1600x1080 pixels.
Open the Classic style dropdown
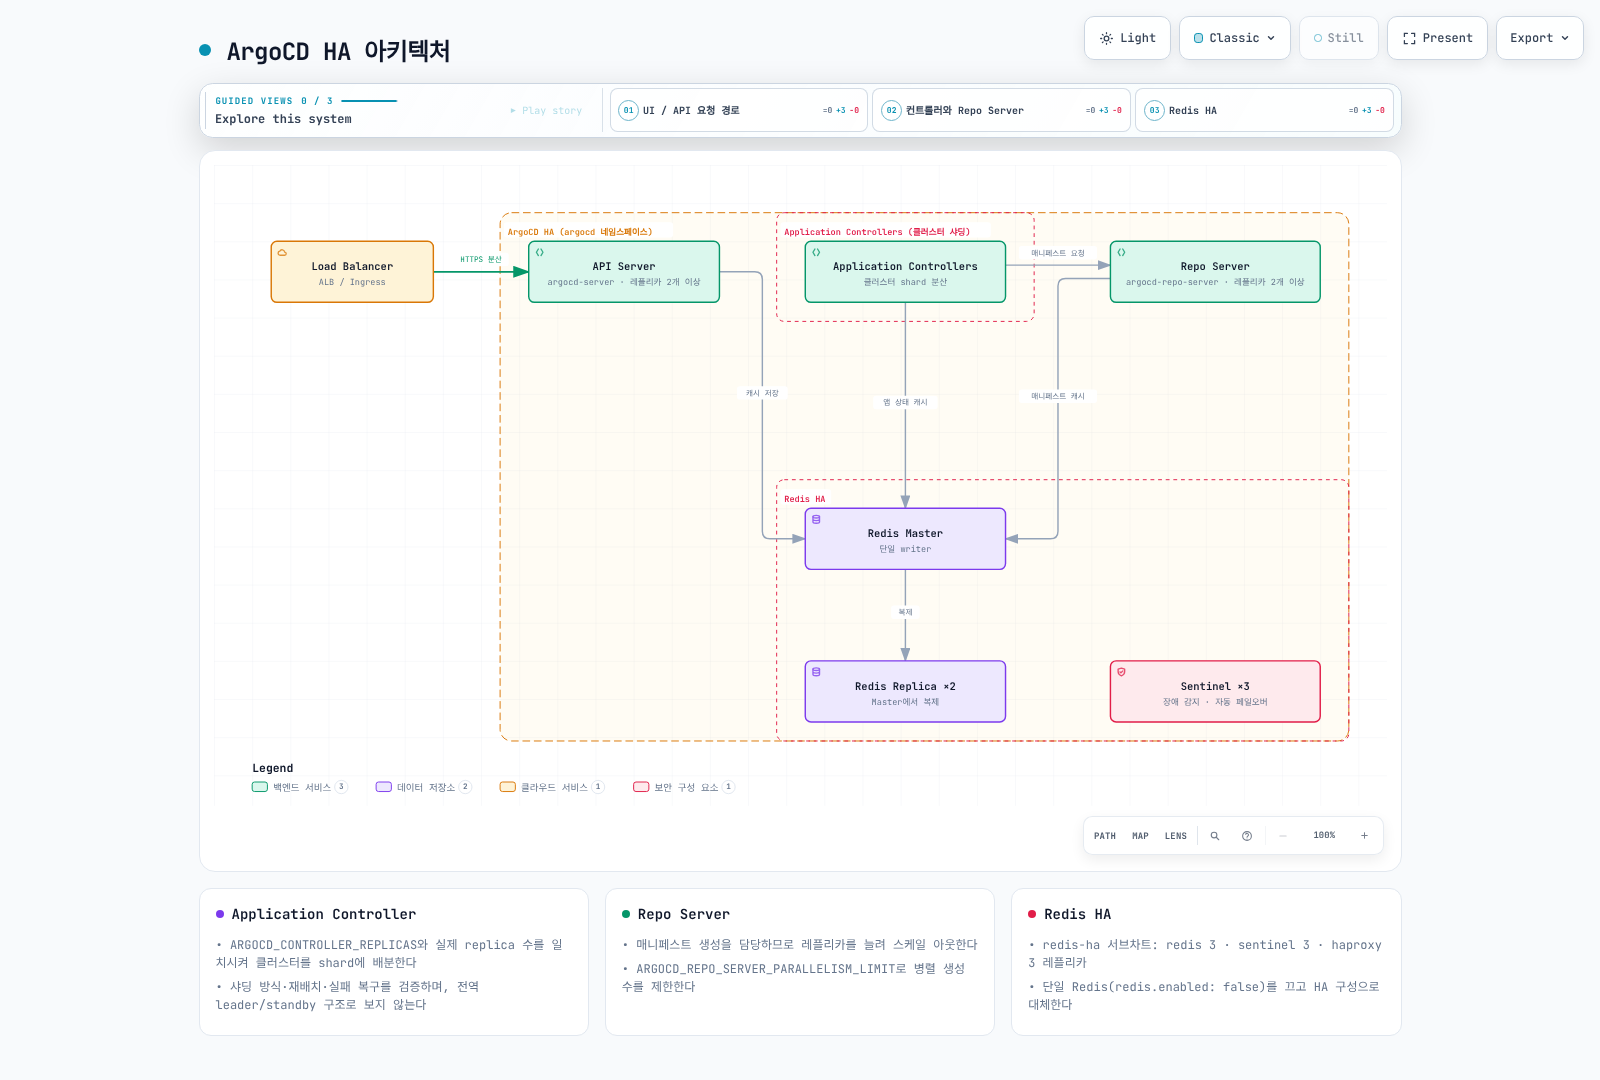(1234, 38)
